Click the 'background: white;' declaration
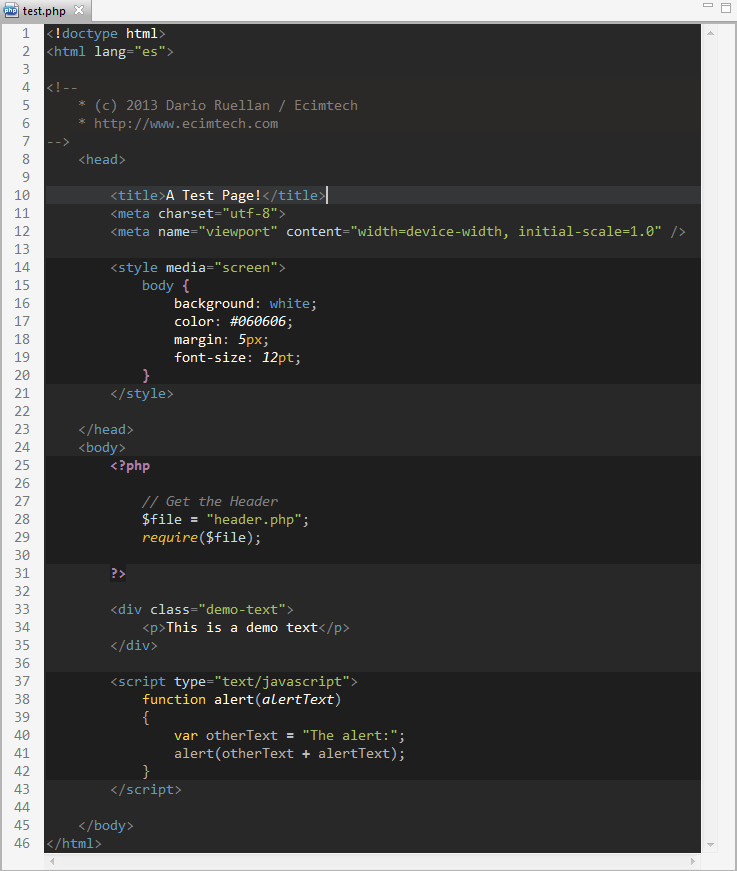Image resolution: width=737 pixels, height=871 pixels. coord(245,304)
